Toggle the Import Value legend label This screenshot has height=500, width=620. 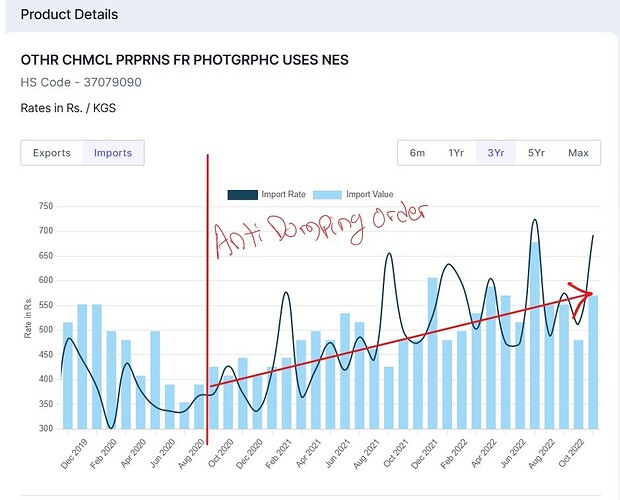372,194
